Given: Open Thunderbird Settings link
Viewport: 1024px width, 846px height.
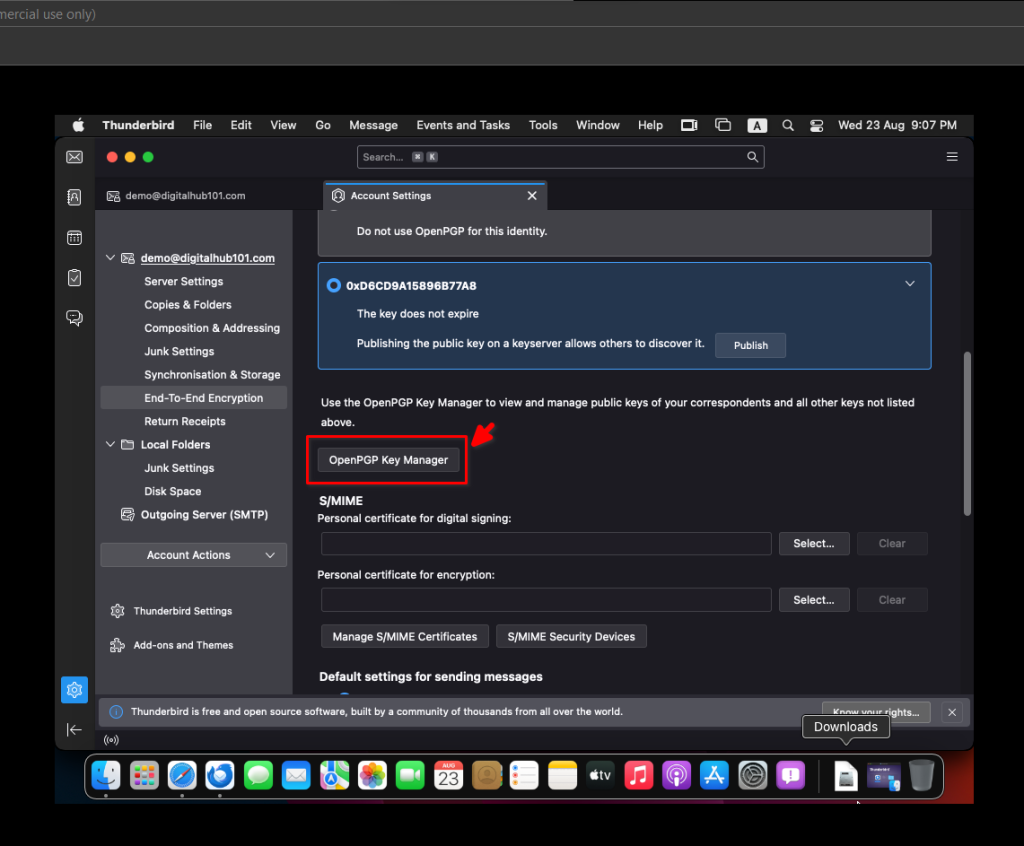Looking at the screenshot, I should click(x=183, y=611).
